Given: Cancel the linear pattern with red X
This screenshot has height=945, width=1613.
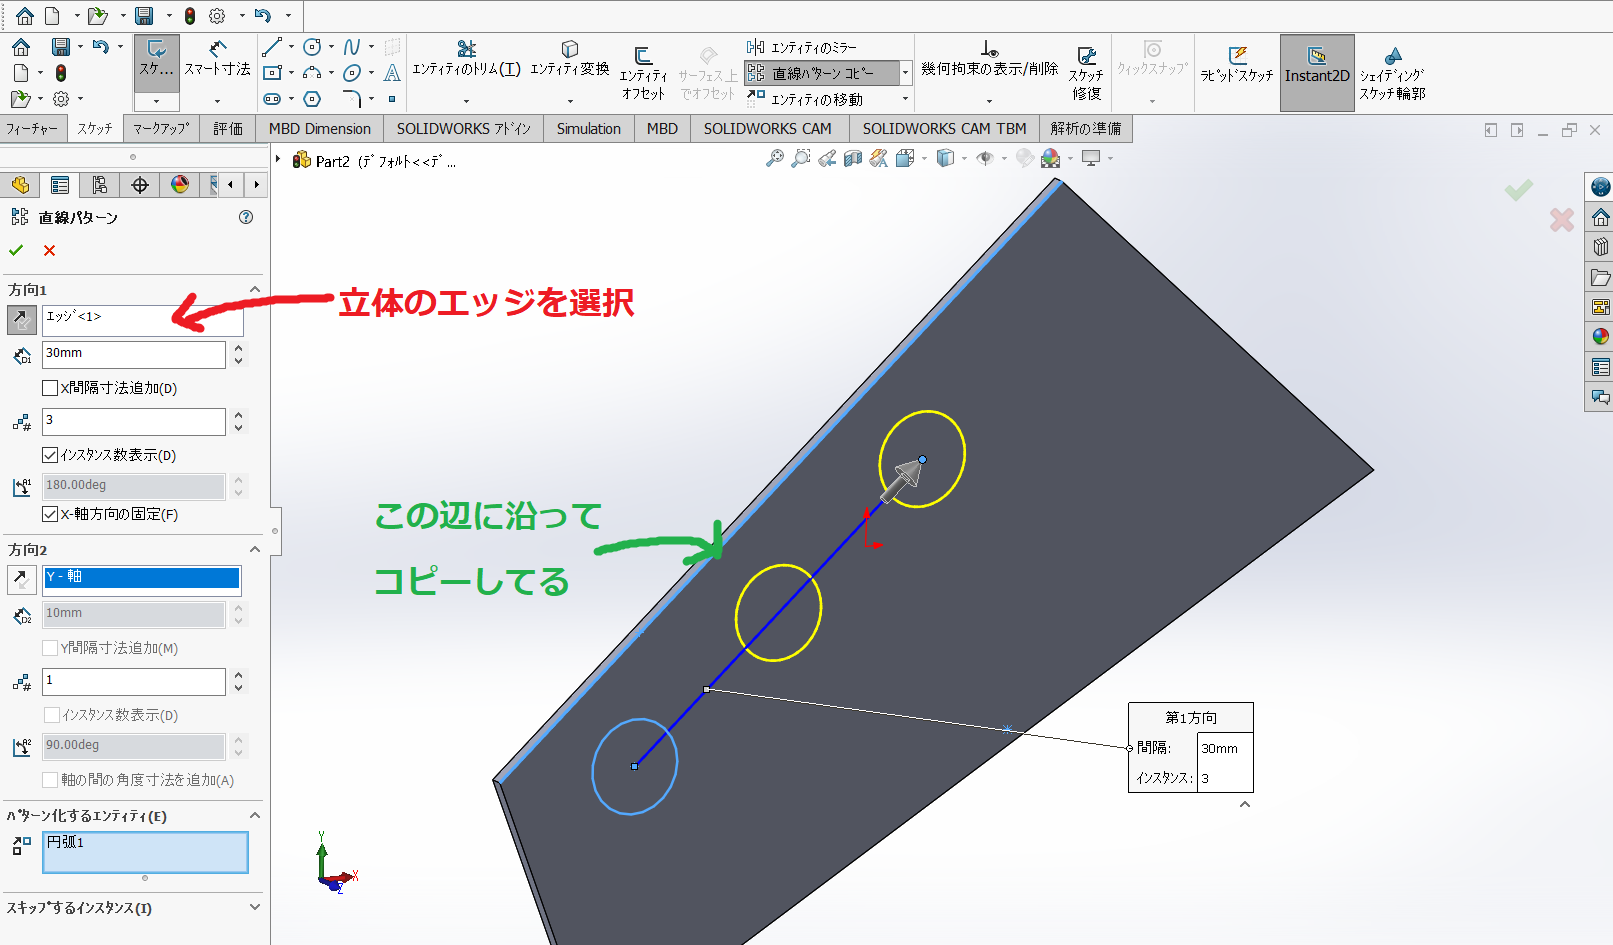Looking at the screenshot, I should (x=49, y=251).
